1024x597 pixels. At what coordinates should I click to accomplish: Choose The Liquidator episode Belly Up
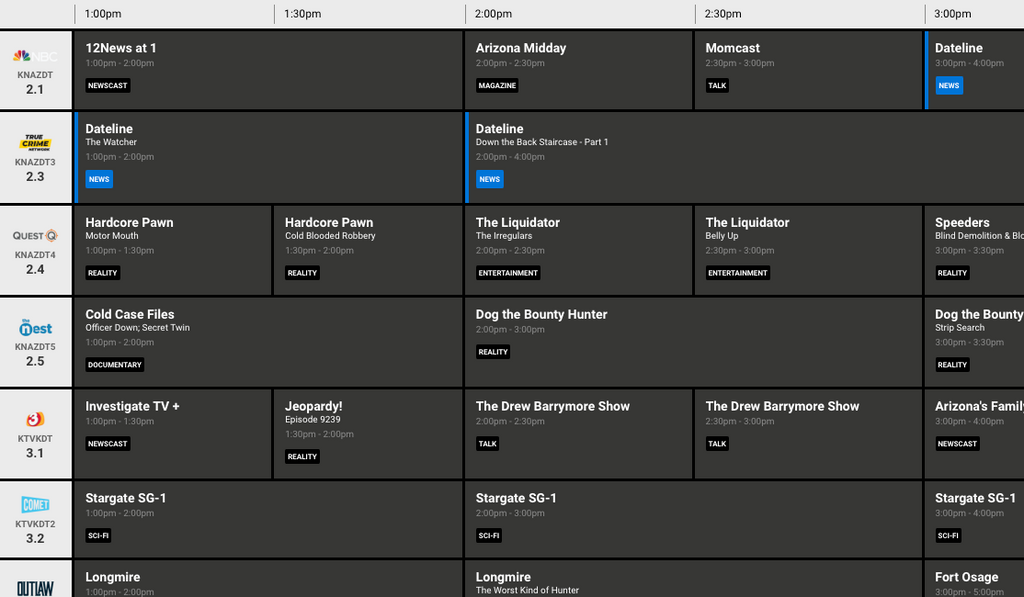pyautogui.click(x=808, y=251)
